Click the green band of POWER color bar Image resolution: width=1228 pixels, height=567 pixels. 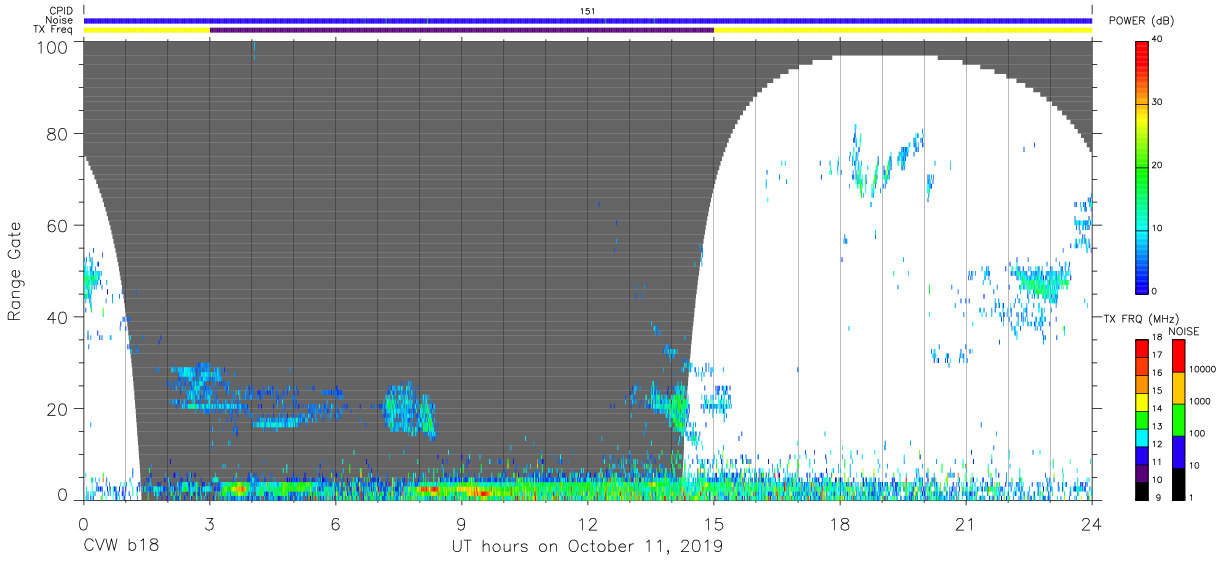click(x=1142, y=170)
